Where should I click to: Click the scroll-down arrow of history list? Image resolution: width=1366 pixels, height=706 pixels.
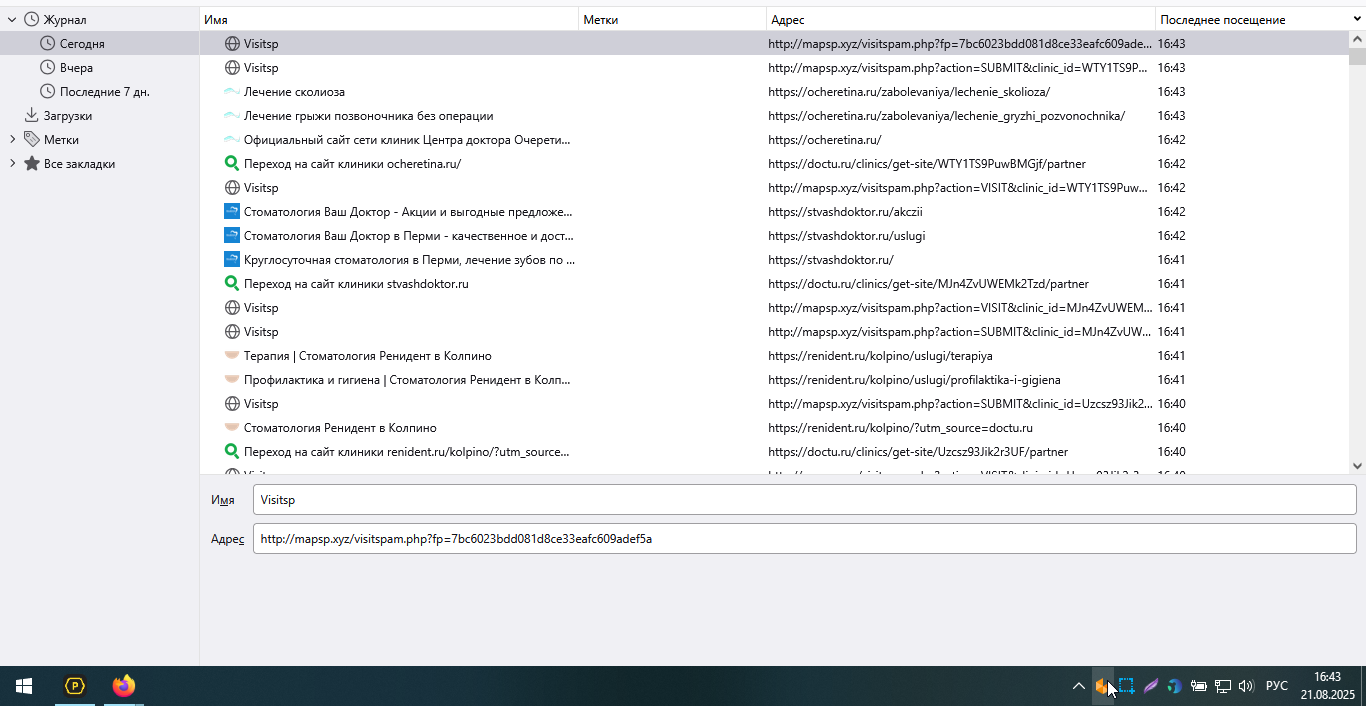point(1357,466)
